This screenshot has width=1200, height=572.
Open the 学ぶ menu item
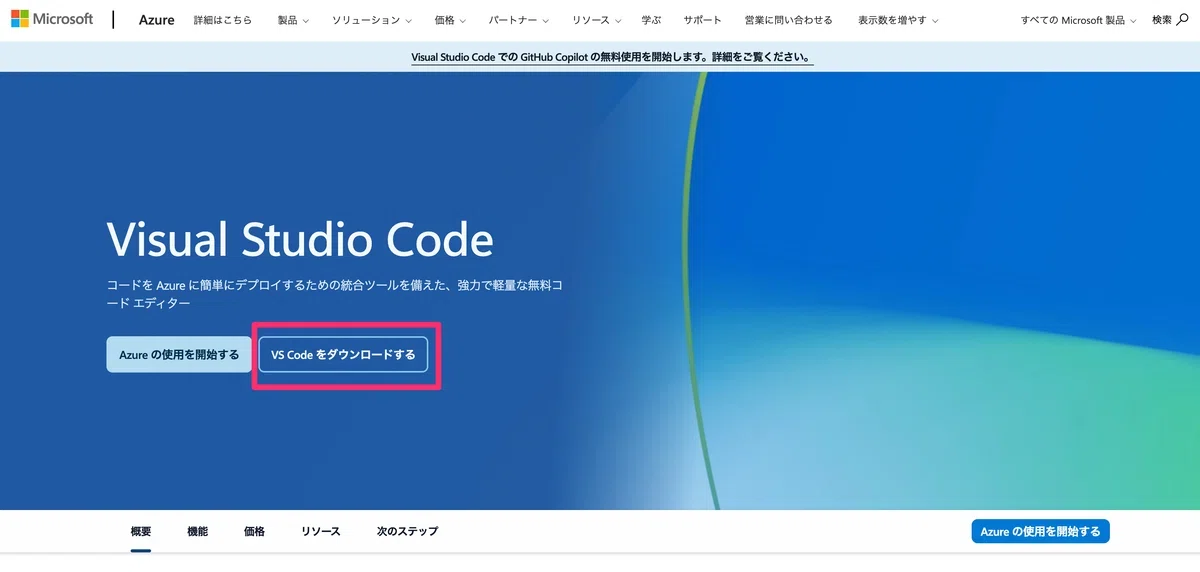click(651, 20)
